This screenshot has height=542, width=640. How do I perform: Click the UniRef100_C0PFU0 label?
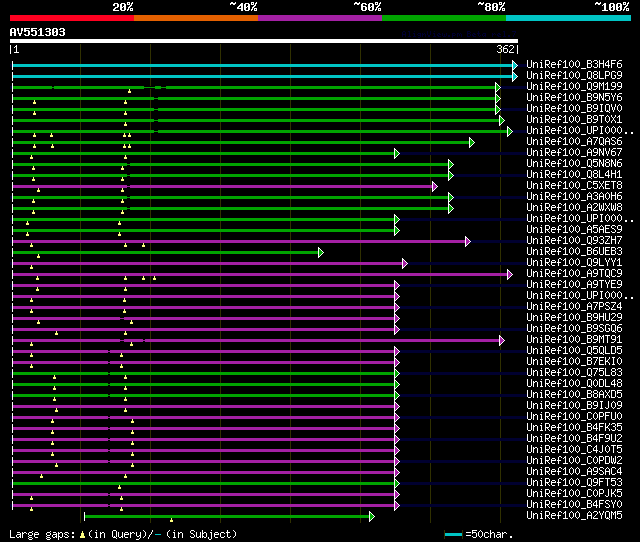(574, 417)
